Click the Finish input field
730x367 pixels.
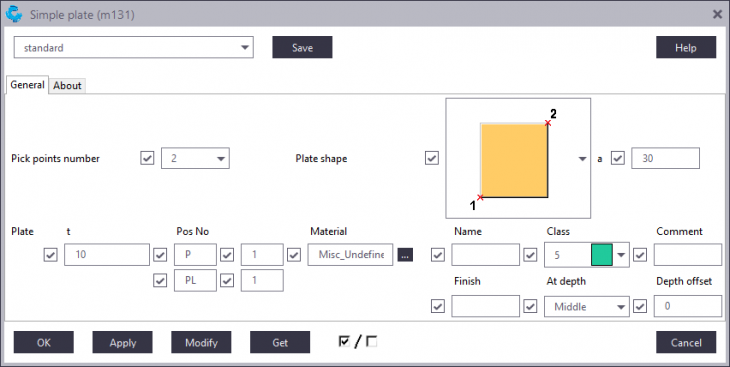[486, 306]
